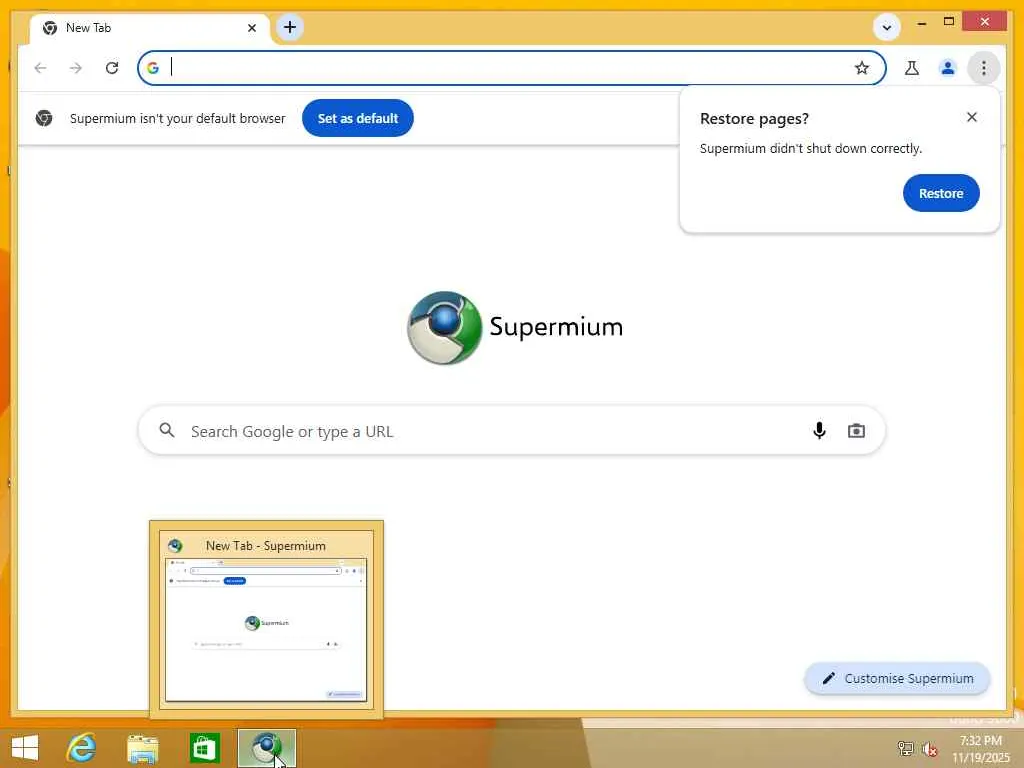Click 'Supermium isn't your default browser' text
Image resolution: width=1024 pixels, height=768 pixels.
[178, 118]
